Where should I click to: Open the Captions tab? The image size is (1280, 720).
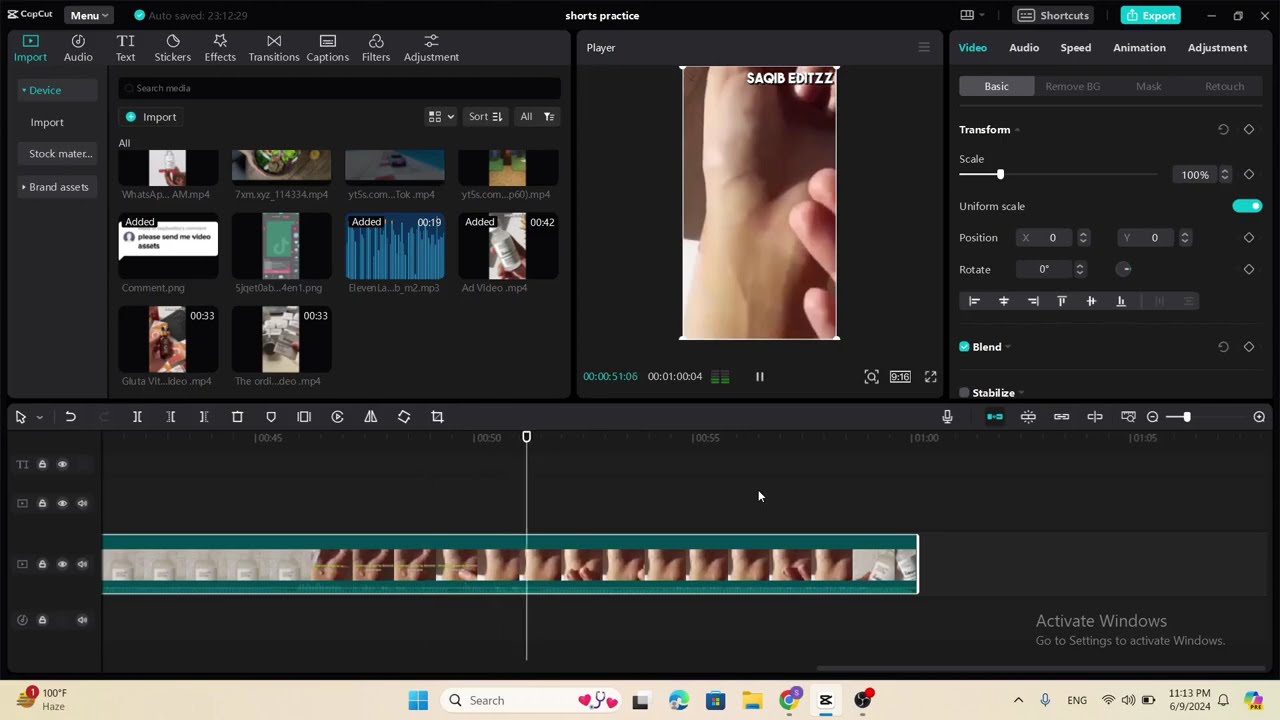[x=328, y=48]
